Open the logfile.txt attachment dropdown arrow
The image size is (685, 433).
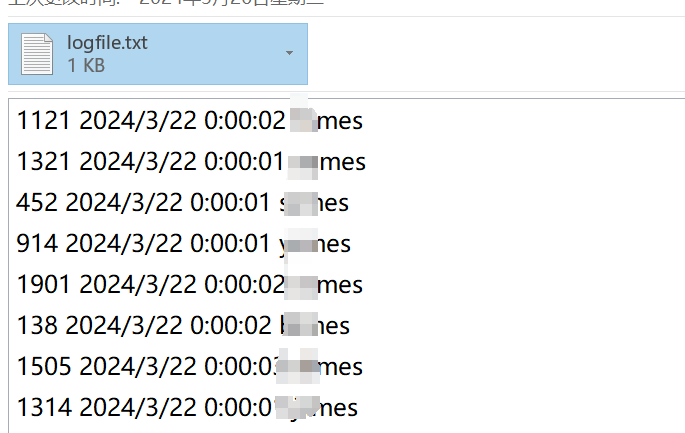pyautogui.click(x=289, y=53)
